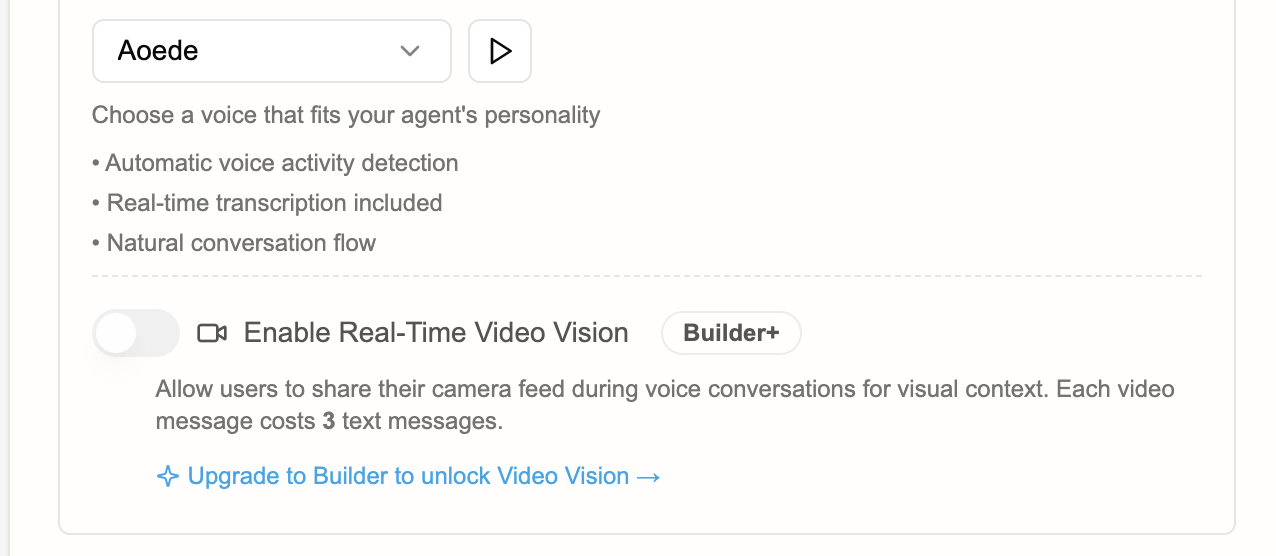1276x556 pixels.
Task: Click the sparkle icon beside Upgrade link
Action: coord(168,477)
